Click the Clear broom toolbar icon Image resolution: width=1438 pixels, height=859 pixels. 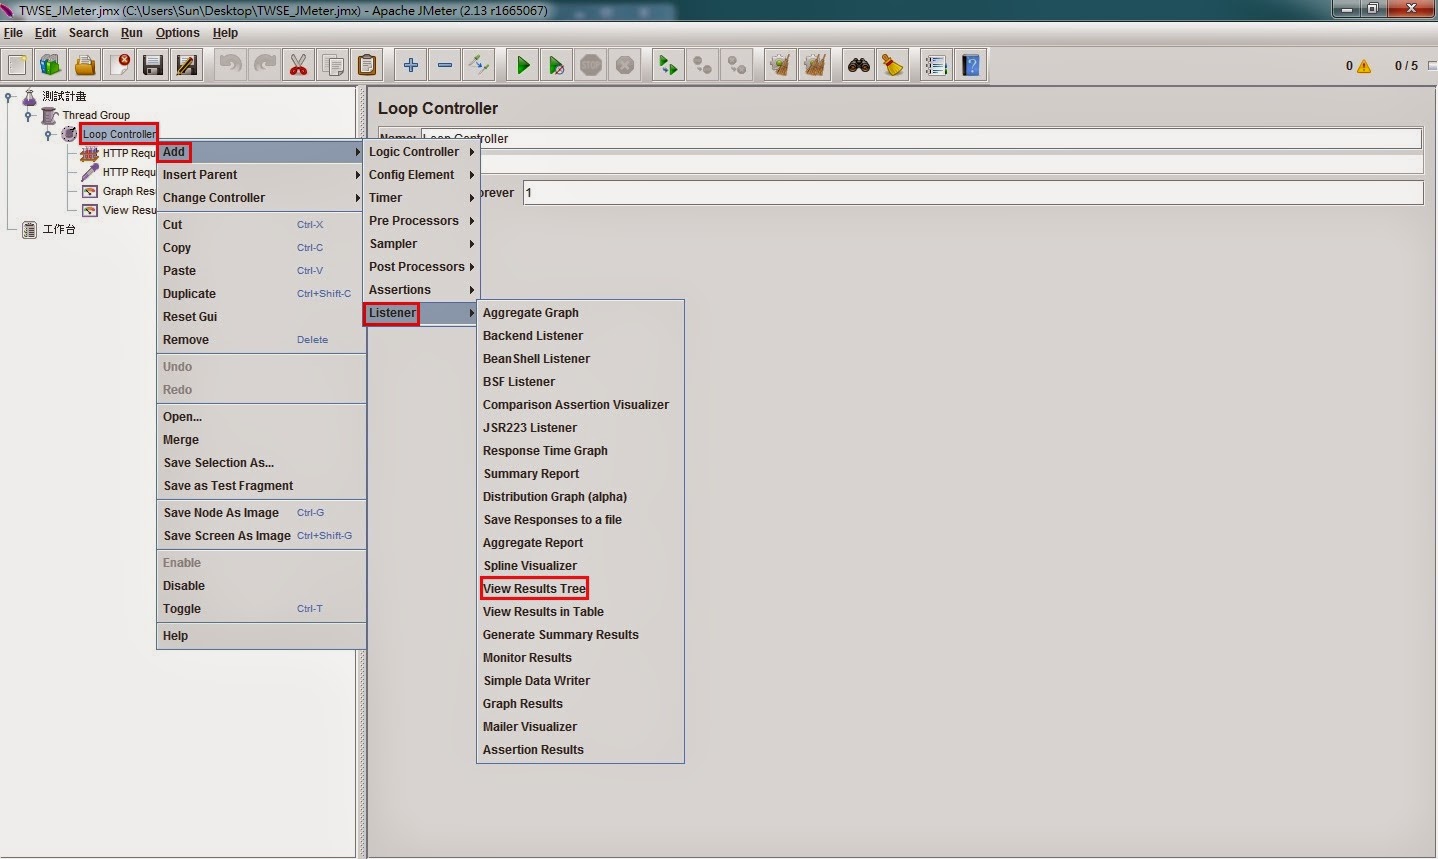point(780,65)
